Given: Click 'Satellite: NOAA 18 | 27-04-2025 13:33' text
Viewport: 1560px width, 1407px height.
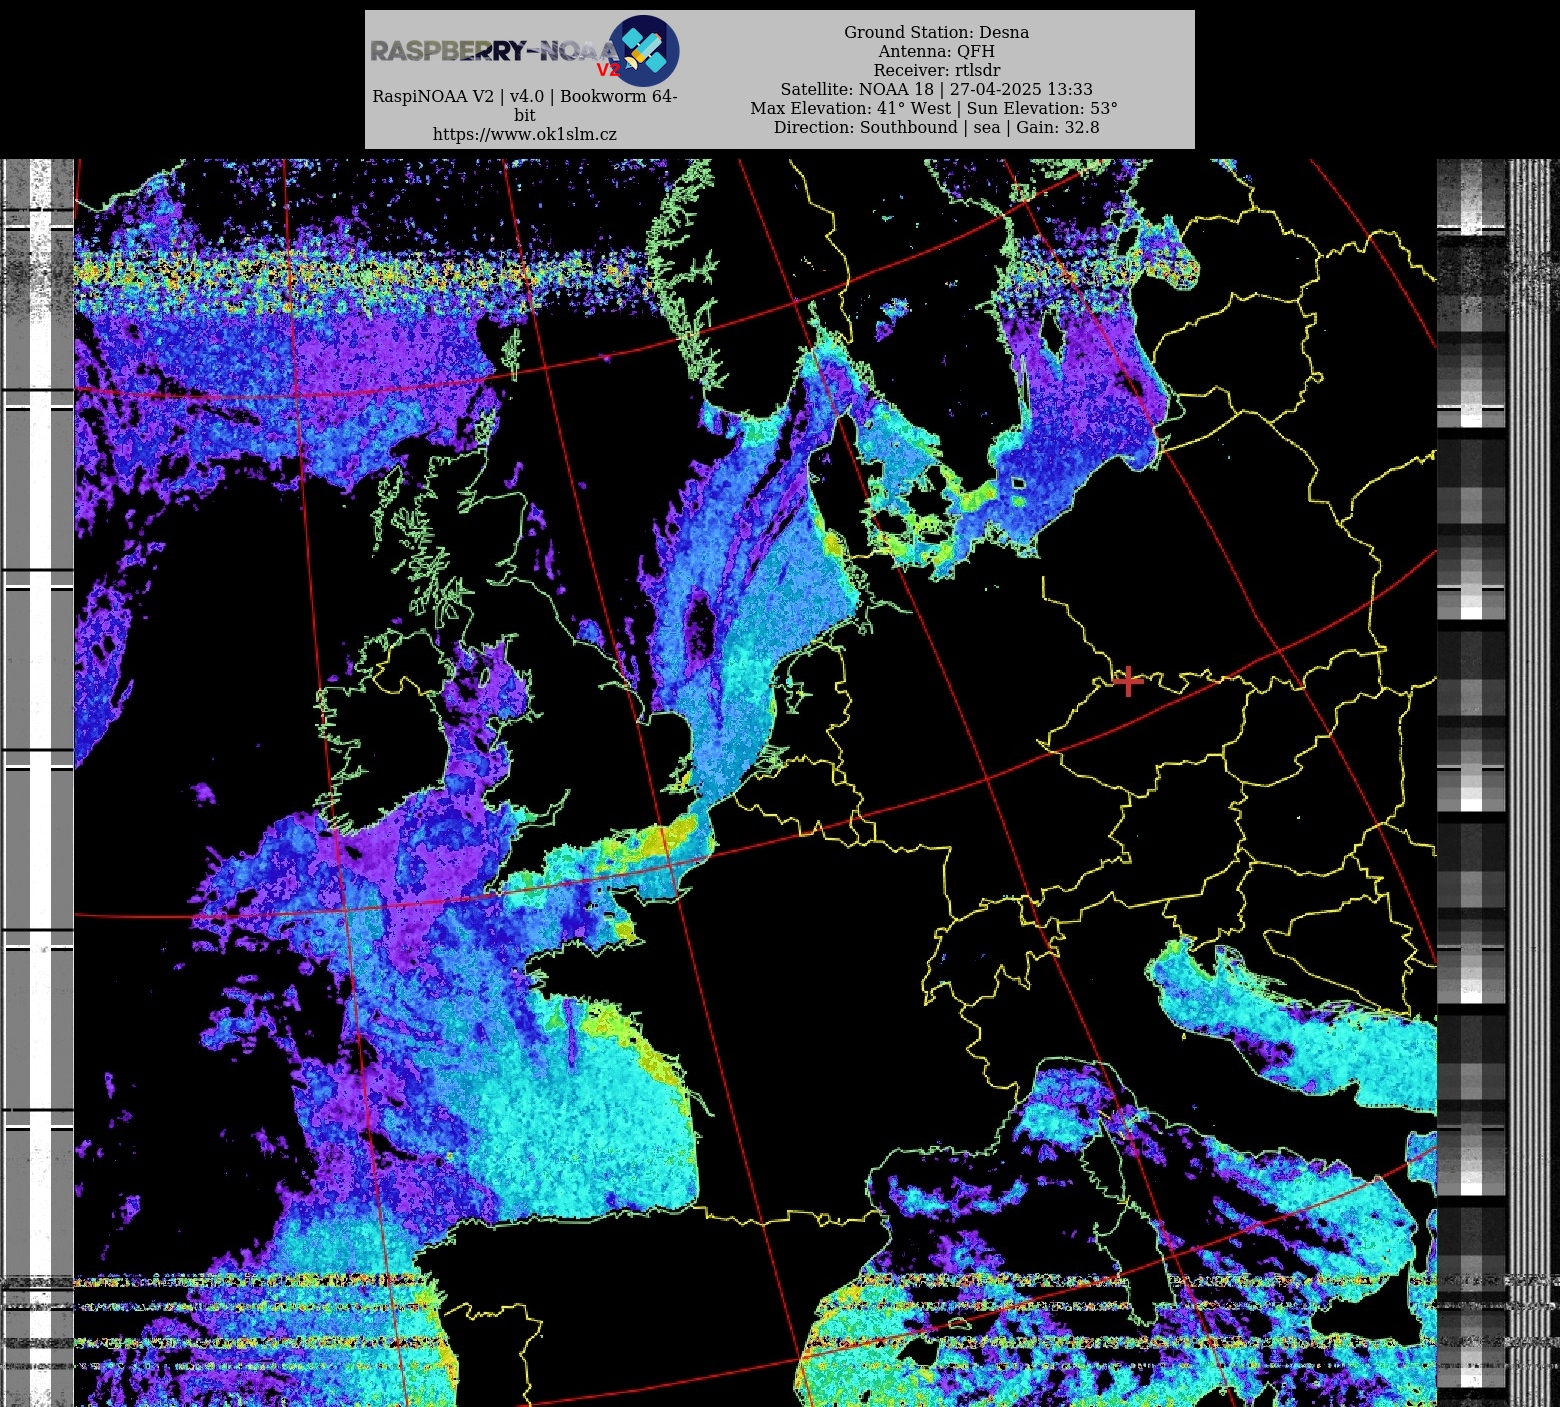Looking at the screenshot, I should tap(936, 89).
